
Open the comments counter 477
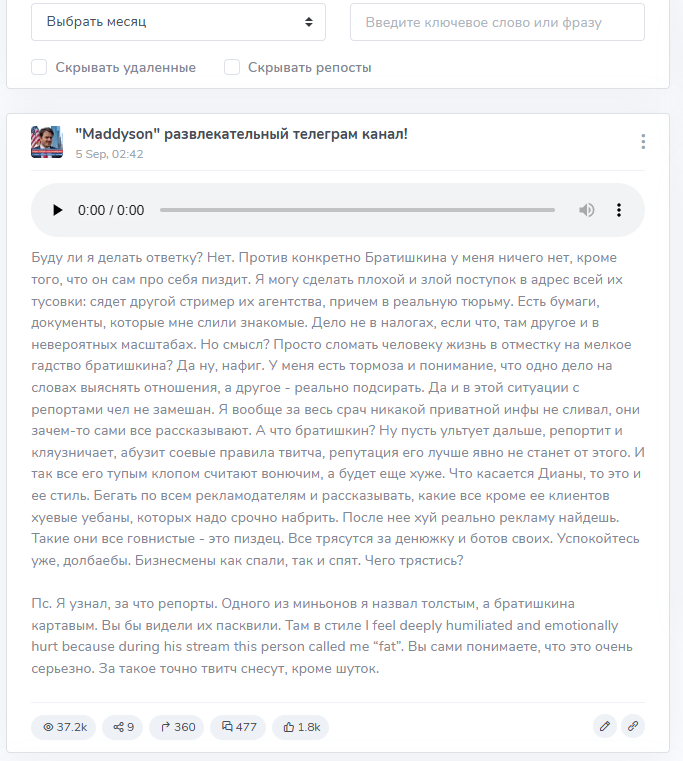coord(238,727)
